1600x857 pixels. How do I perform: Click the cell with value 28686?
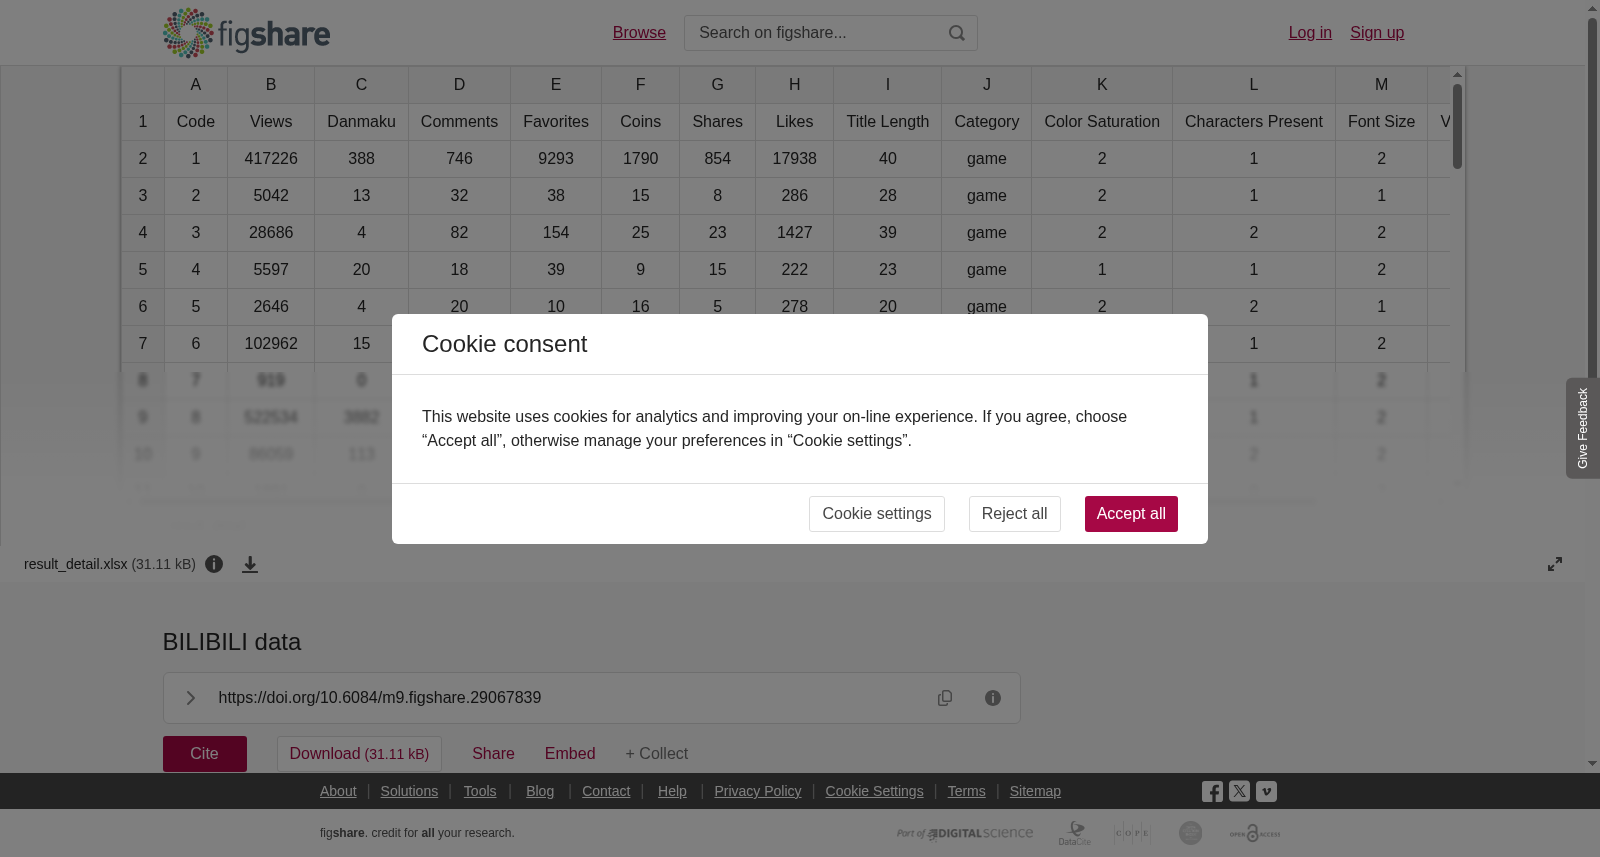point(271,233)
